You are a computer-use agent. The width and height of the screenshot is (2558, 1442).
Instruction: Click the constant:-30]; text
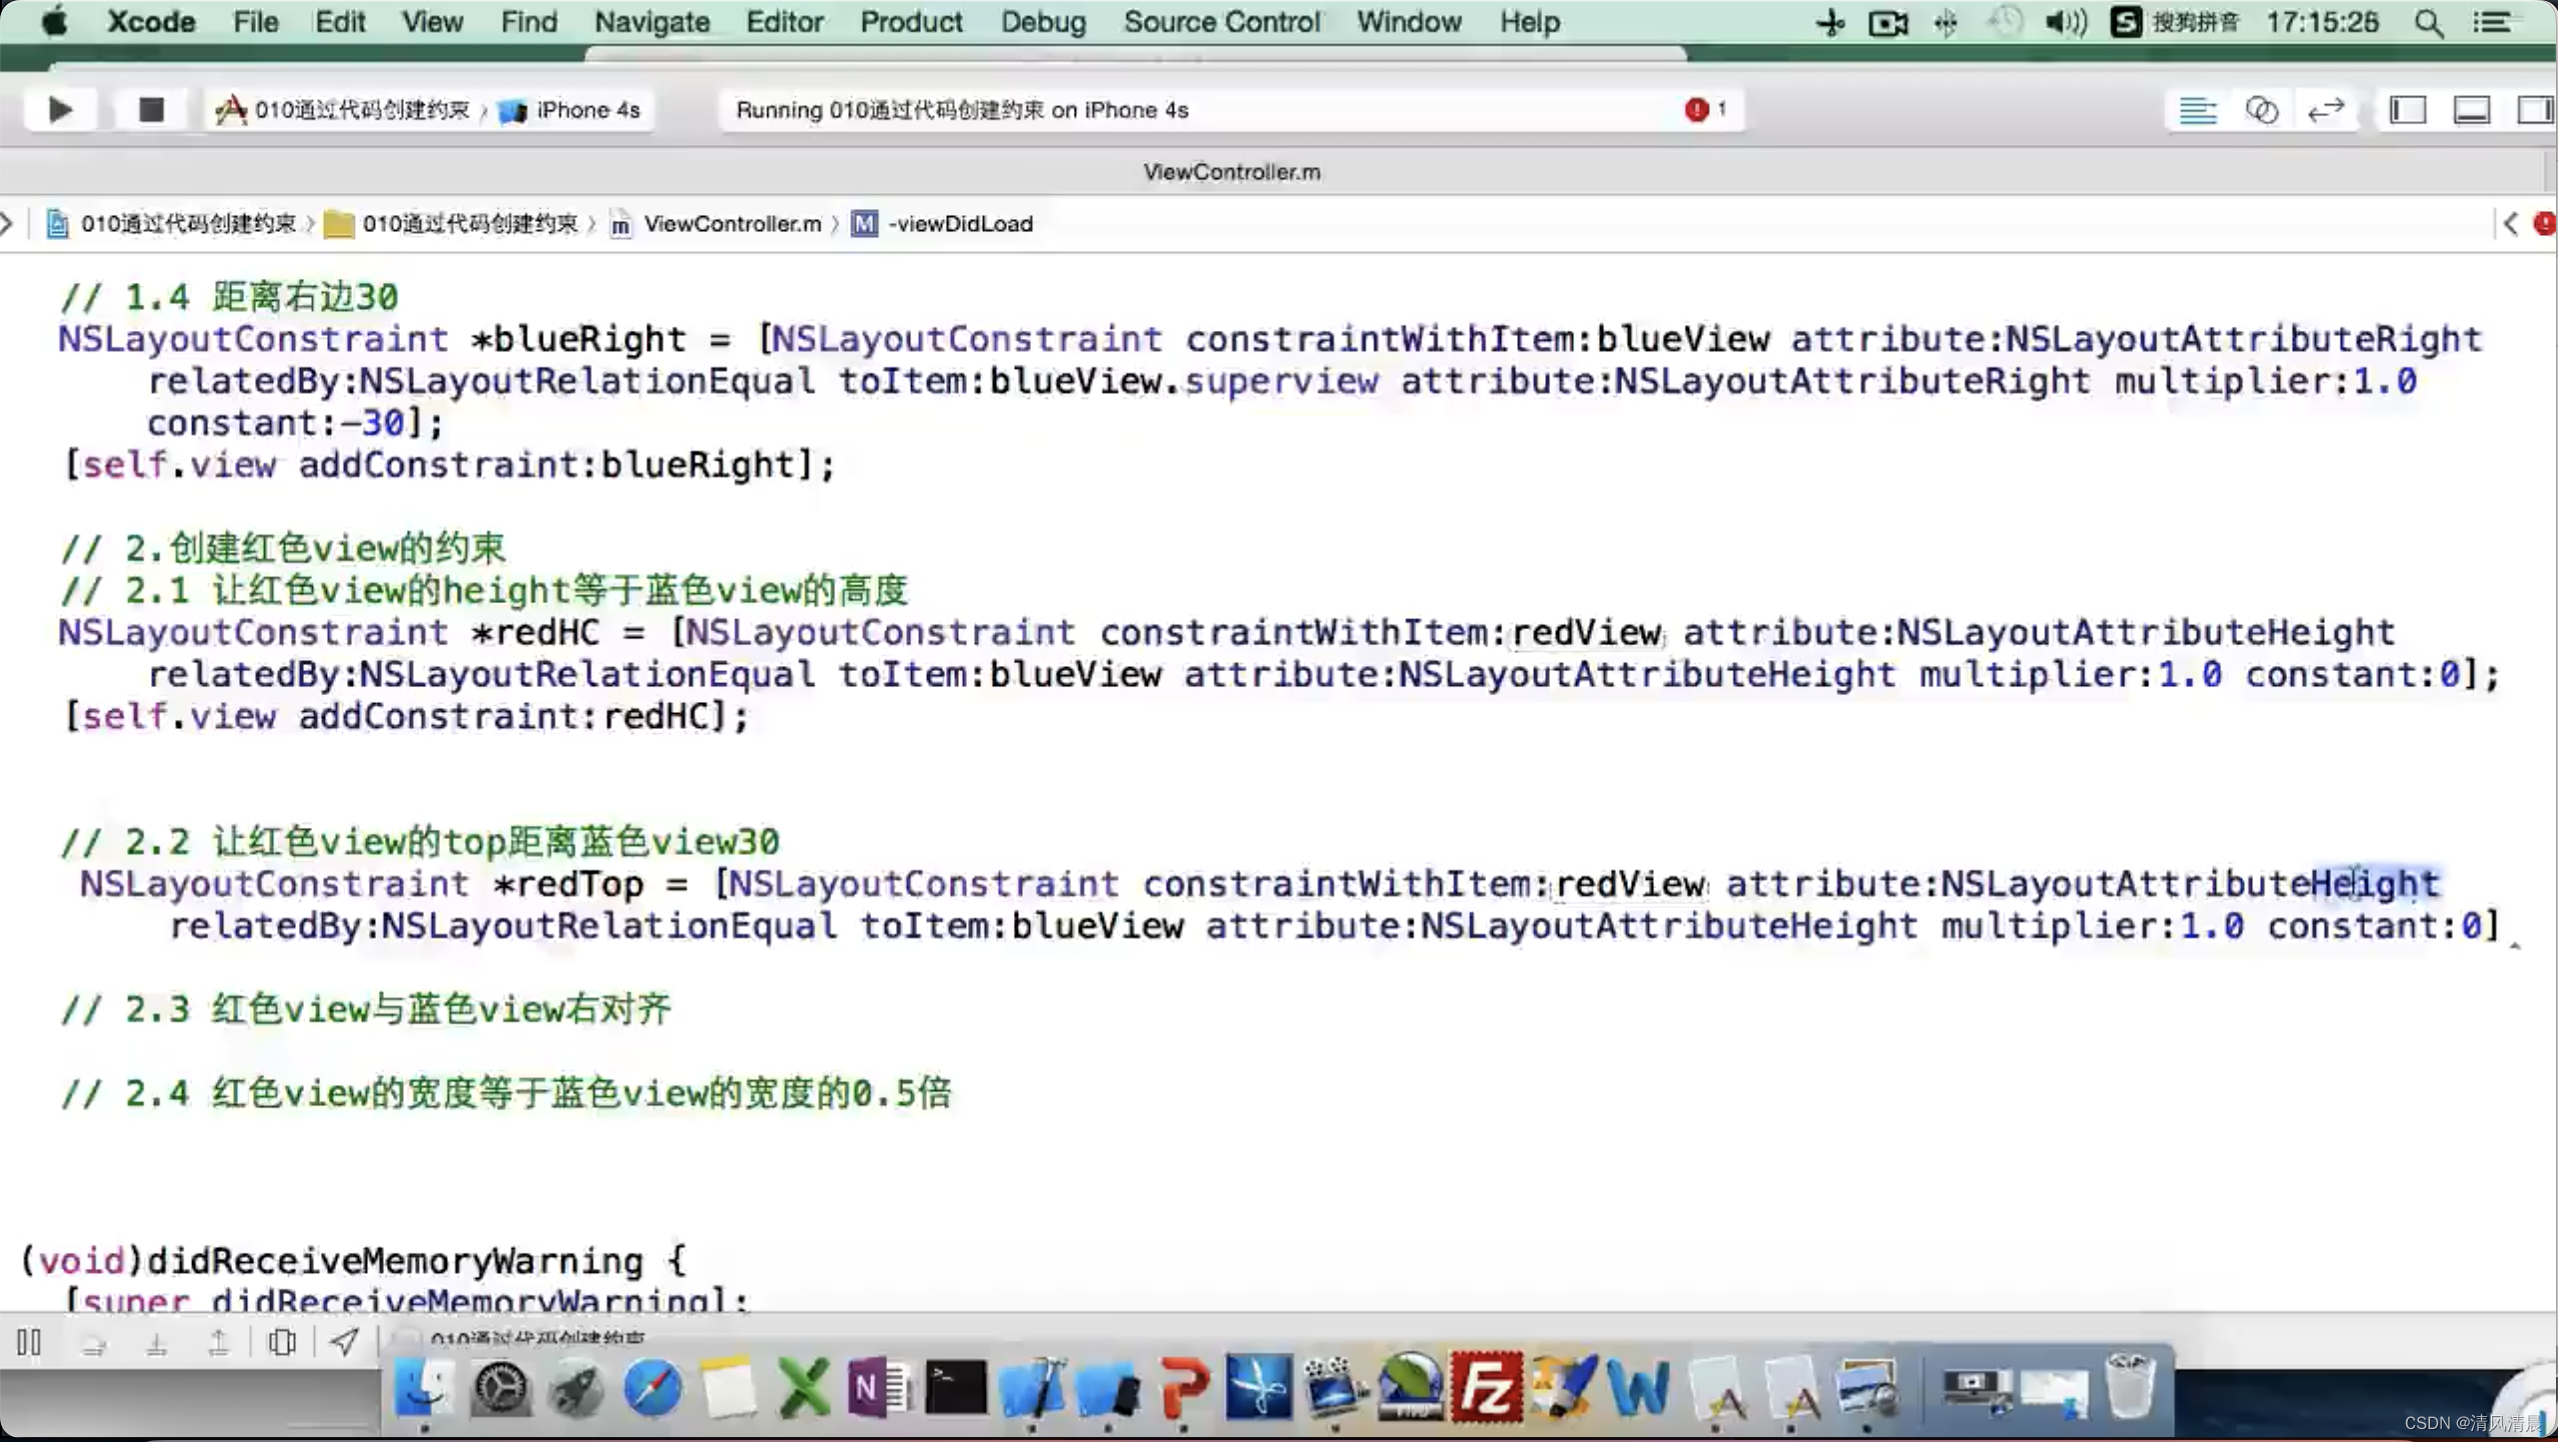click(296, 423)
